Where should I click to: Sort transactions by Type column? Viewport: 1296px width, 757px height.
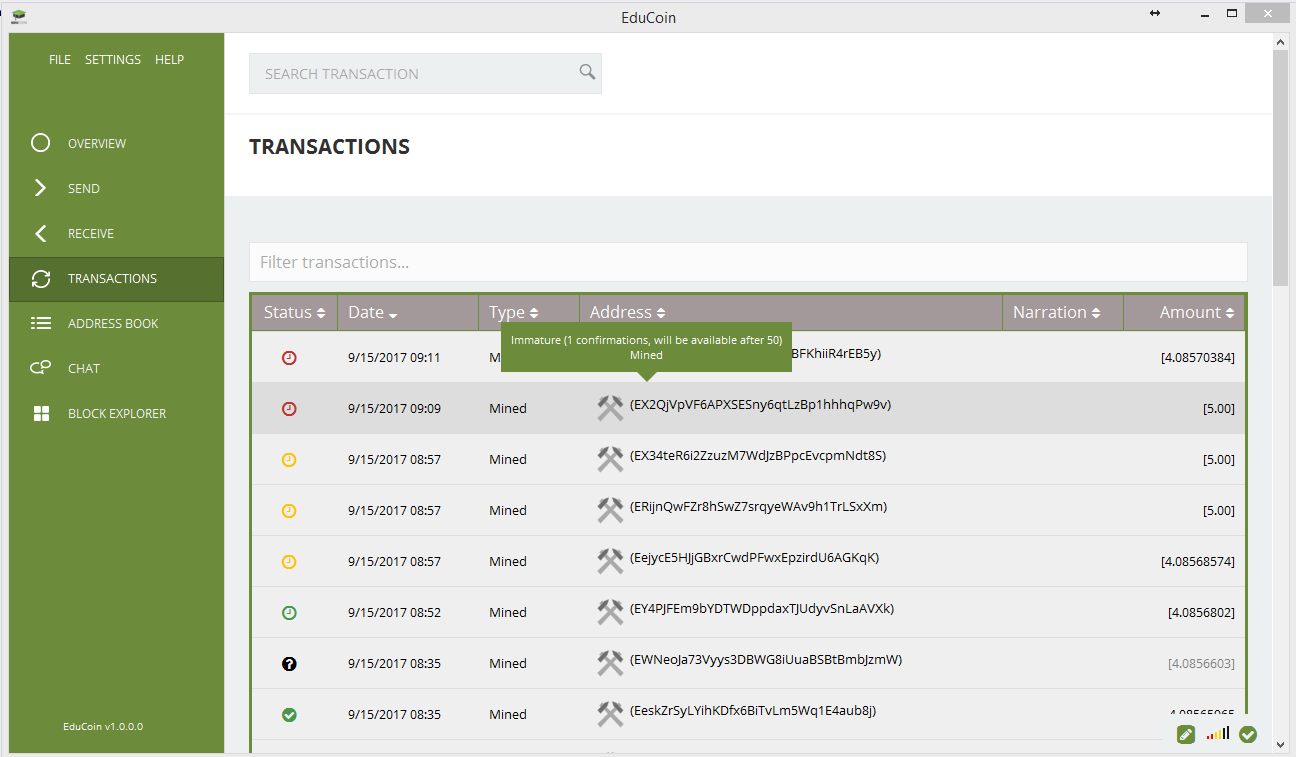[x=529, y=312]
